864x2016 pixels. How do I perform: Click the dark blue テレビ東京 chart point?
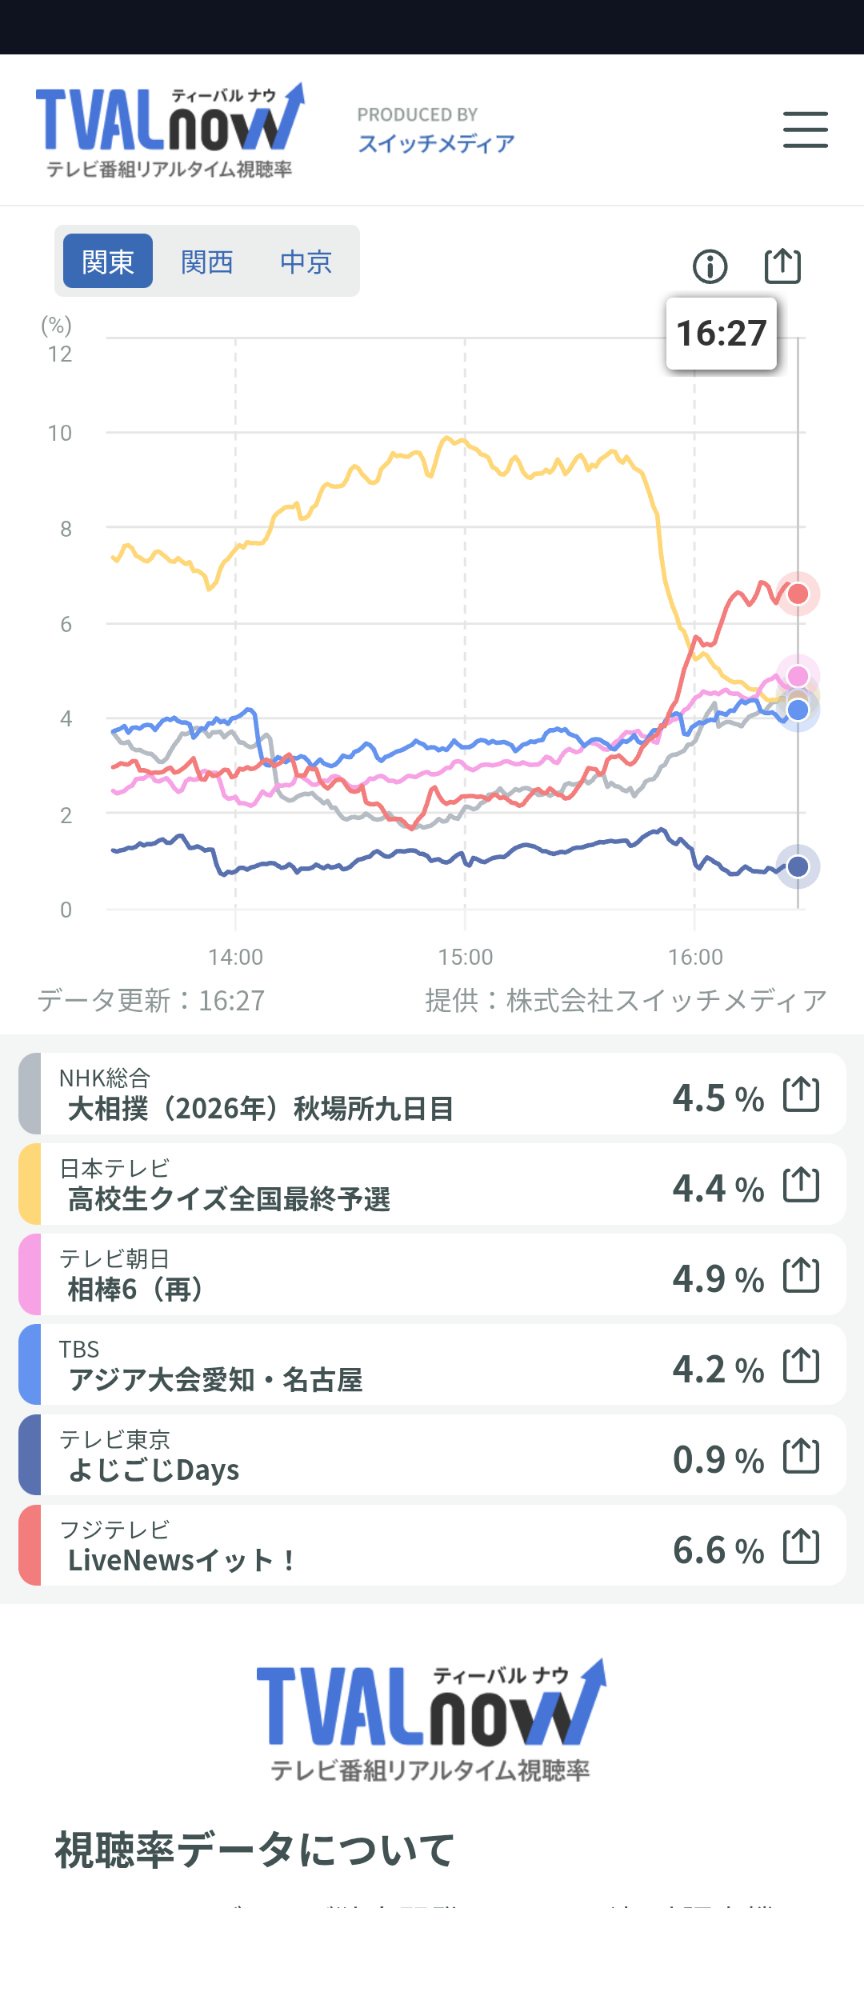tap(798, 866)
